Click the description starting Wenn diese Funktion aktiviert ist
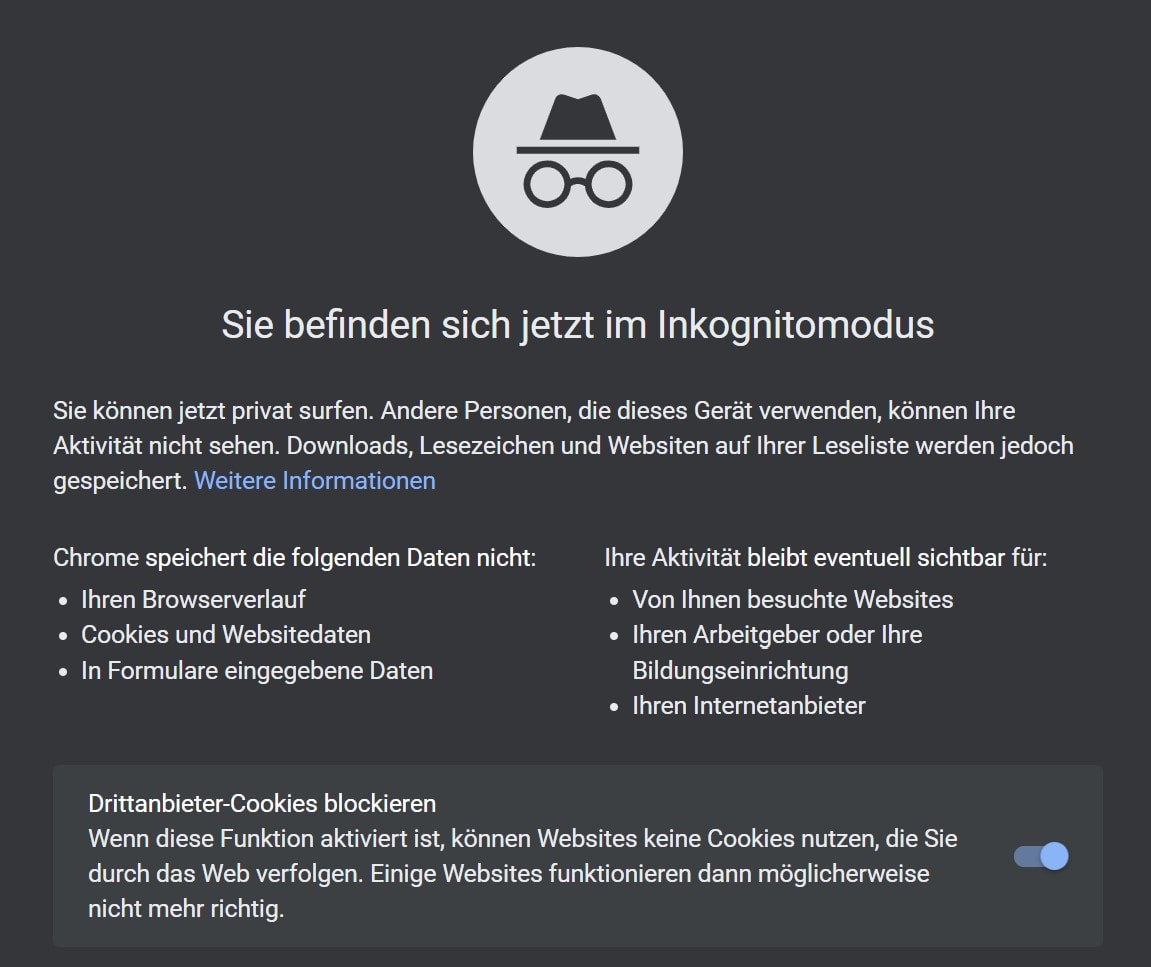Screen dimensions: 1151x967 [x=523, y=874]
